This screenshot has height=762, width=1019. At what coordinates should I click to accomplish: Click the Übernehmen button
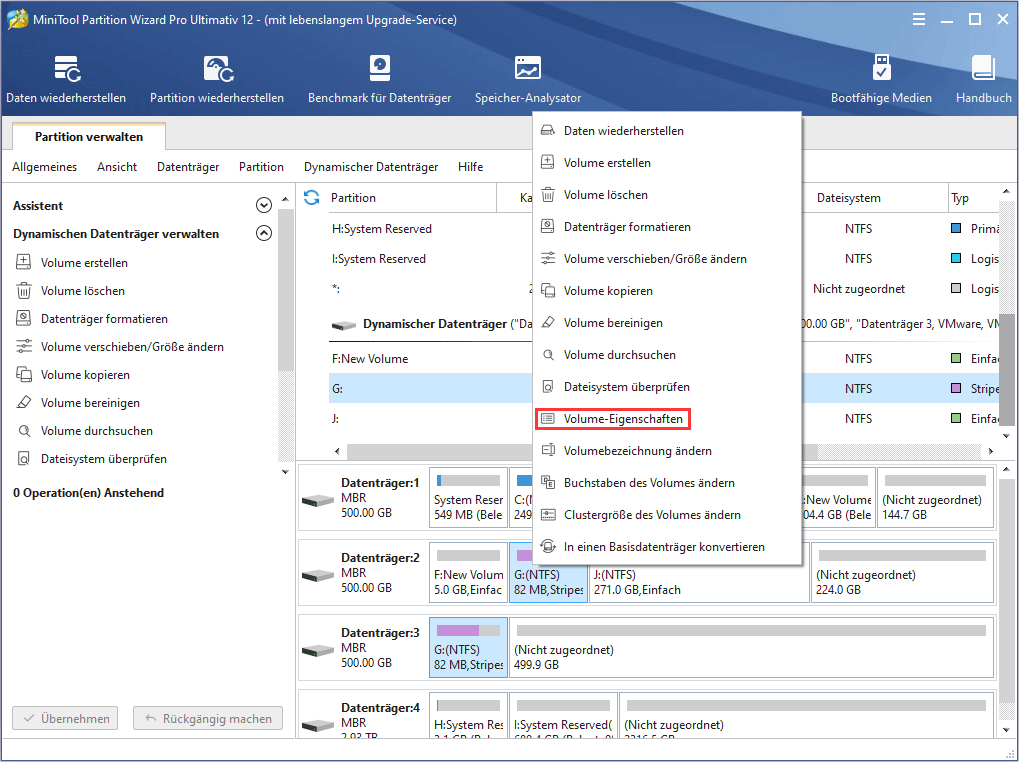pos(65,718)
